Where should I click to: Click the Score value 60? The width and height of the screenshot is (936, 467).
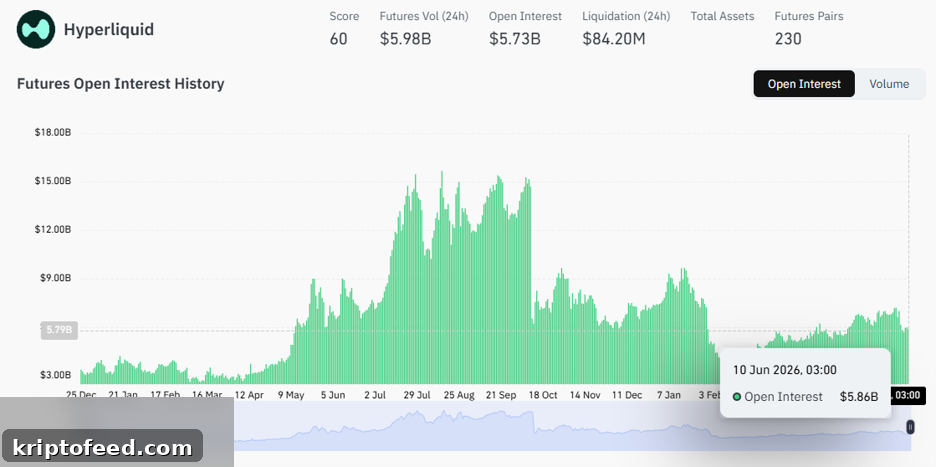(x=338, y=39)
